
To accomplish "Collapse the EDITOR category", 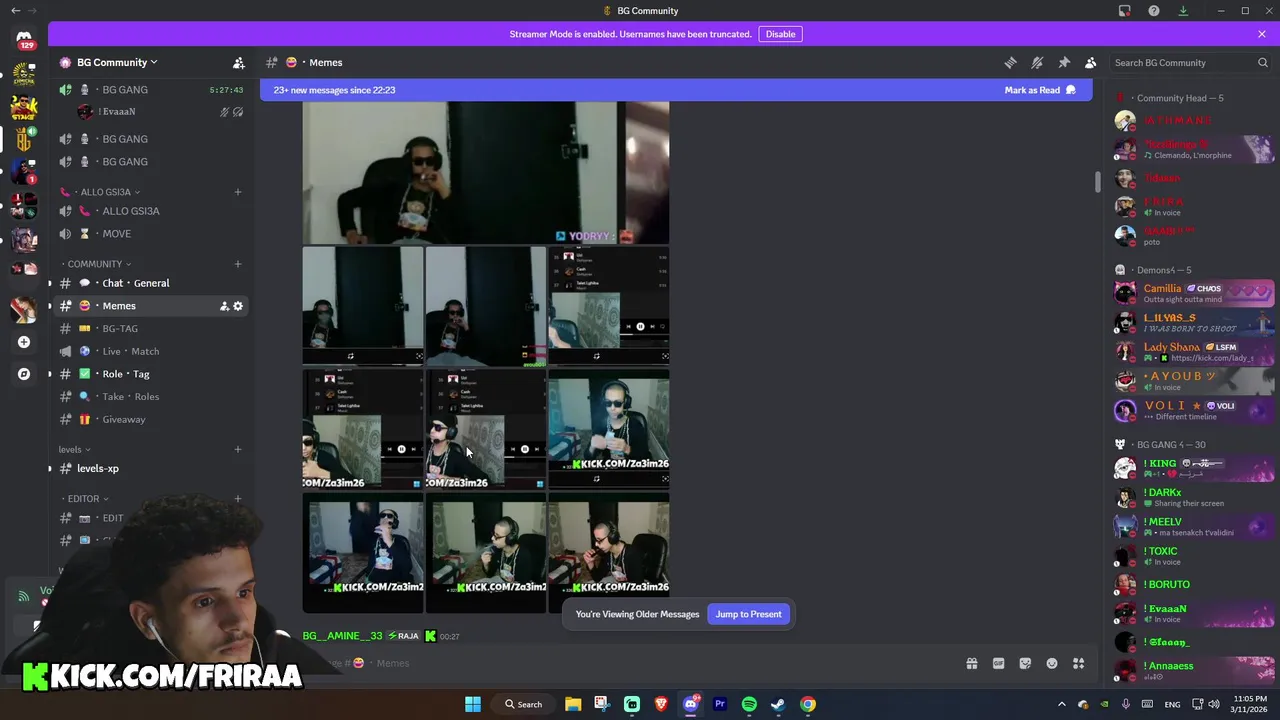I will pos(84,498).
